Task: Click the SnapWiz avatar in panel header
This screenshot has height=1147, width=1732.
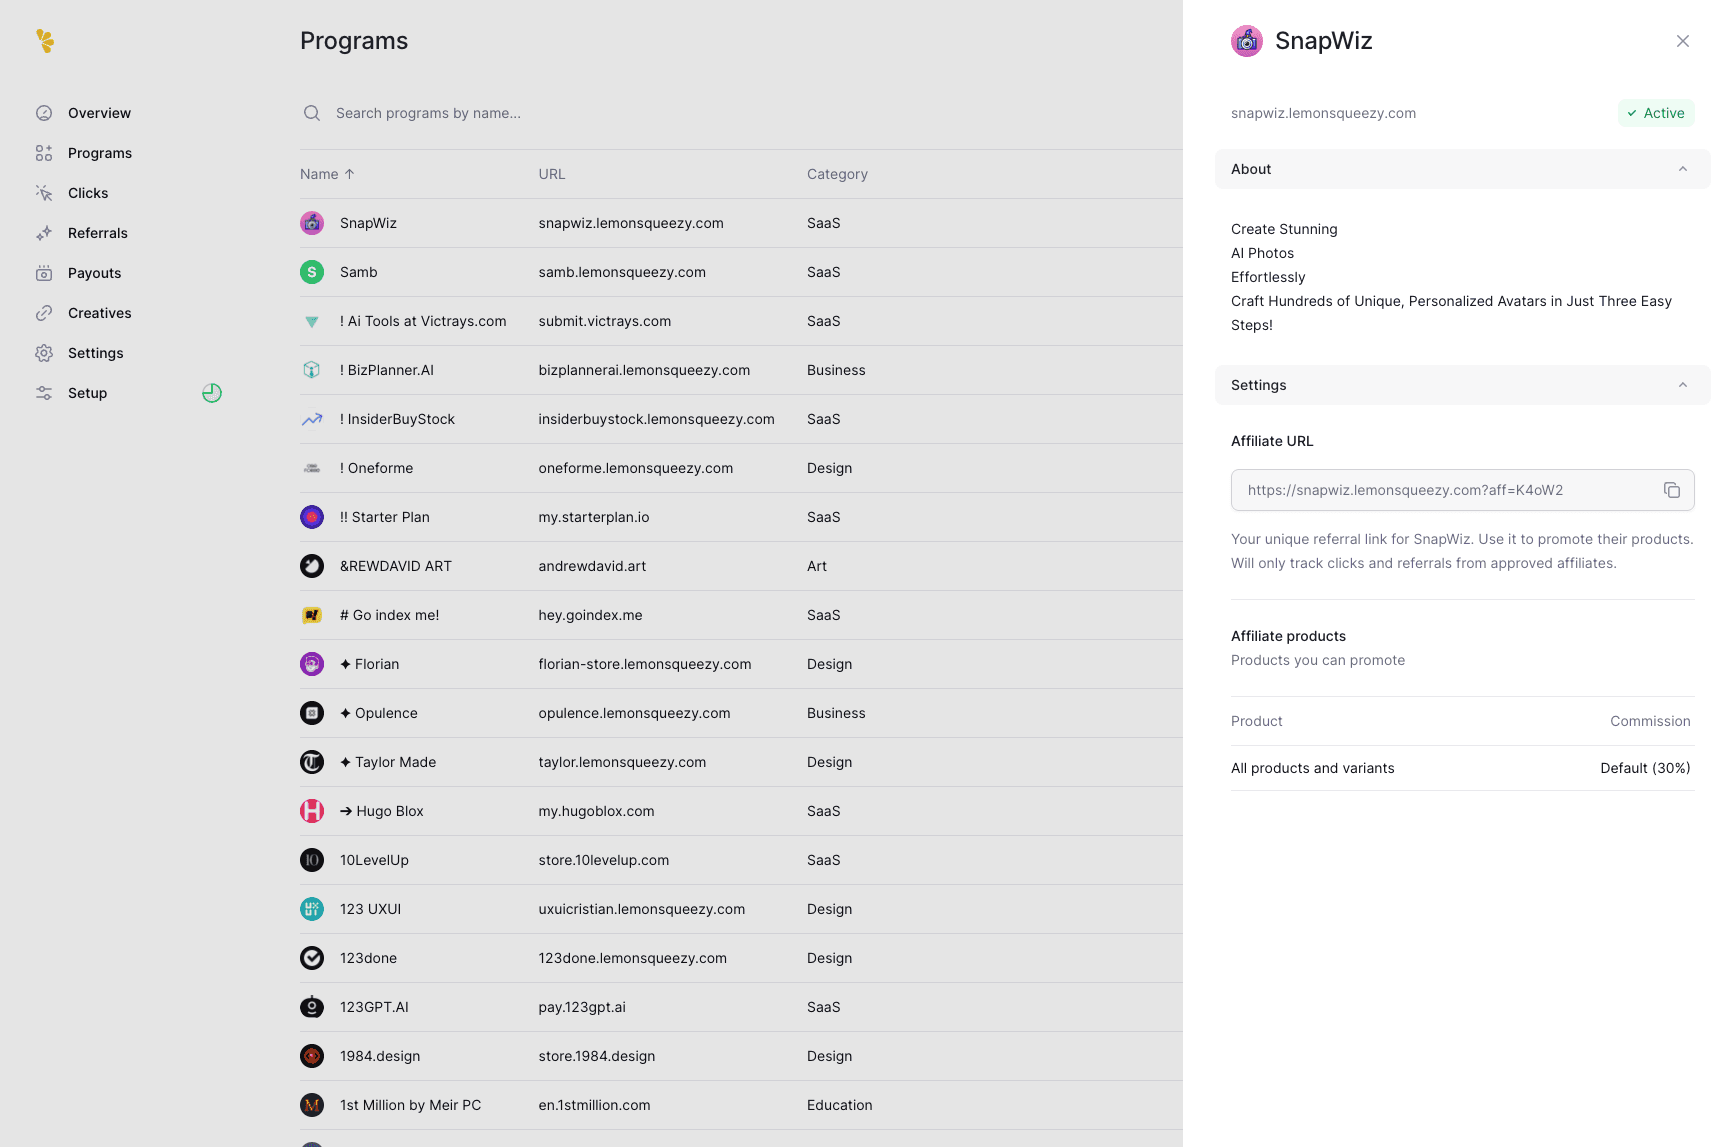Action: click(x=1247, y=41)
